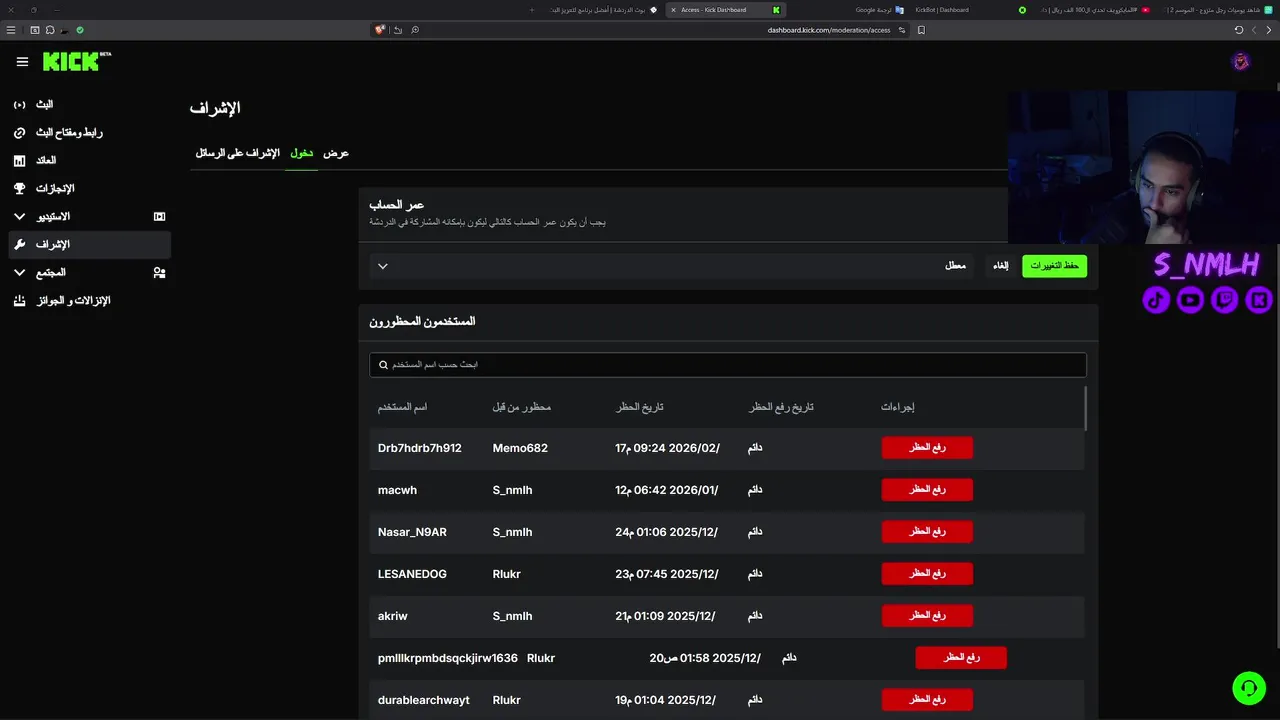
Task: Click the TikTok icon in stream overlay
Action: click(1156, 299)
